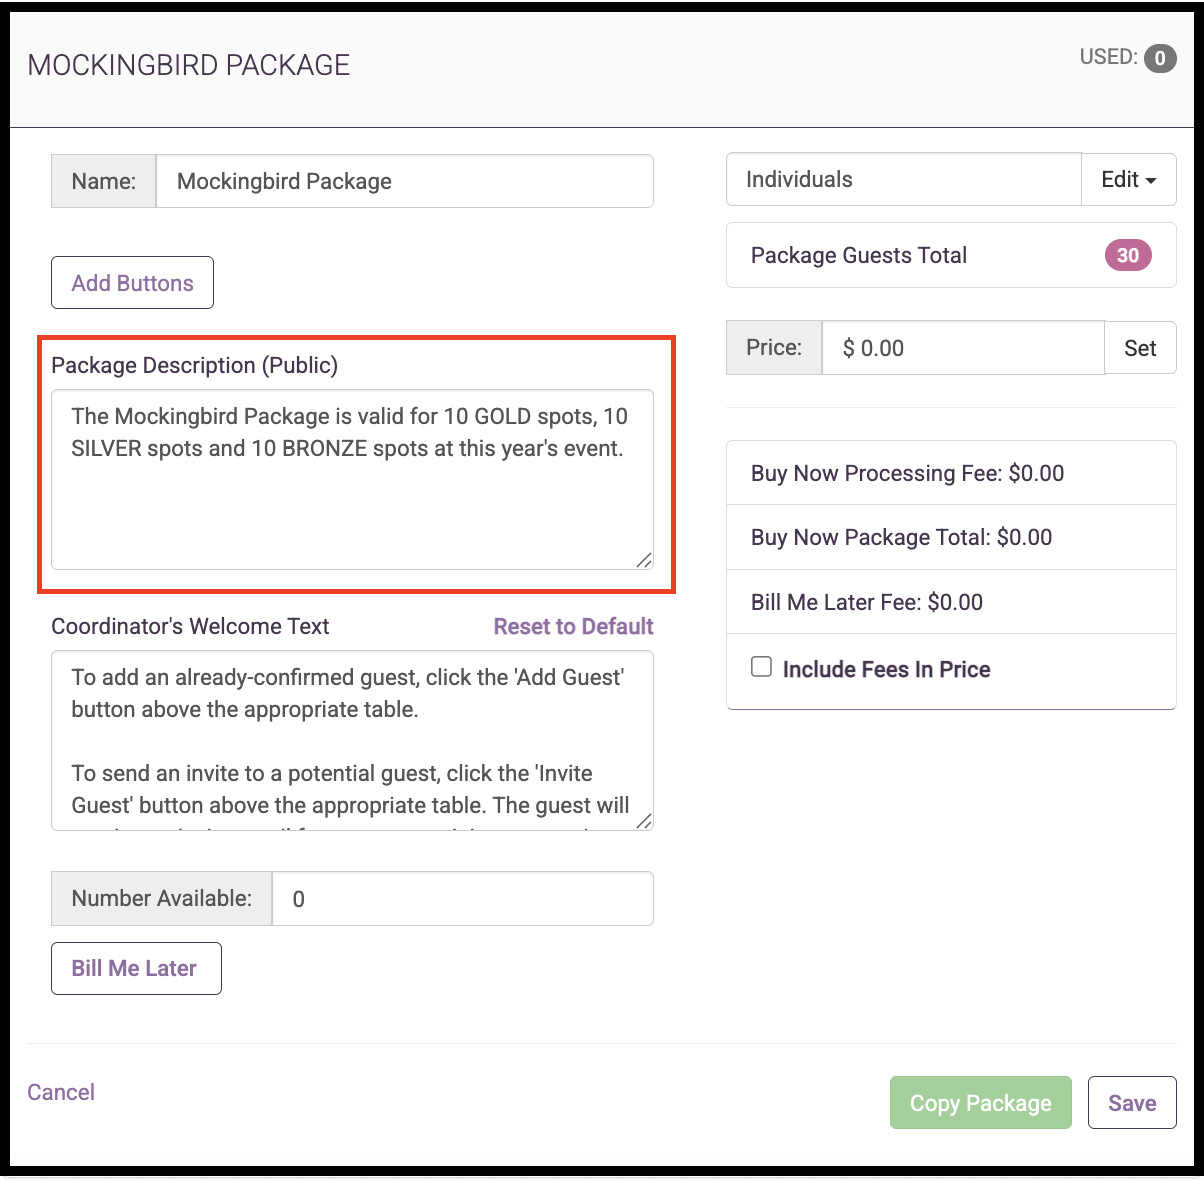
Task: Click into the Price input field
Action: pos(963,348)
